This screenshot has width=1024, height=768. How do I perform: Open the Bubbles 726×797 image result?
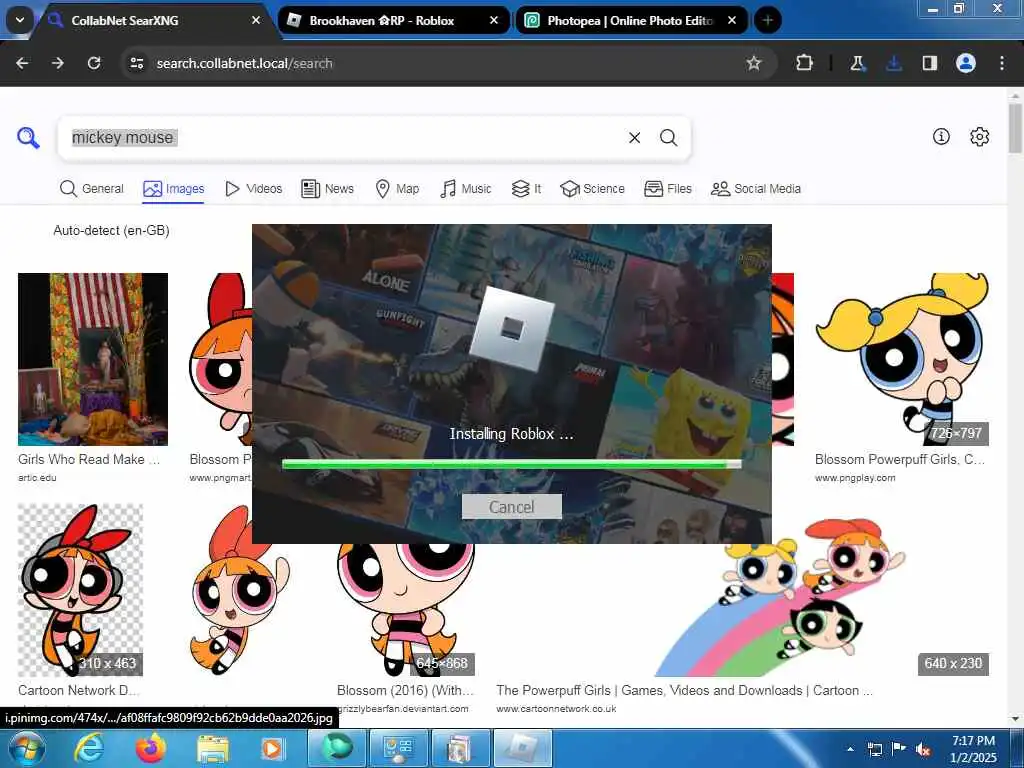[902, 359]
